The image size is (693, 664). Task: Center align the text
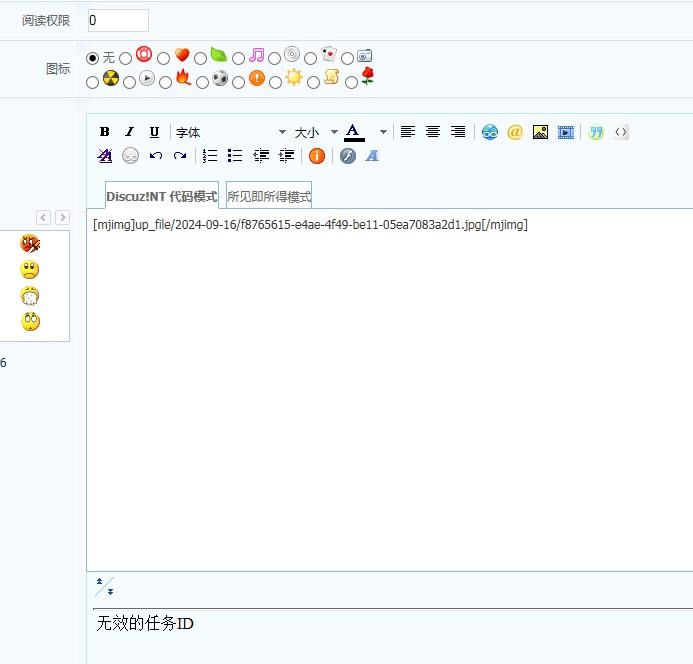click(433, 132)
